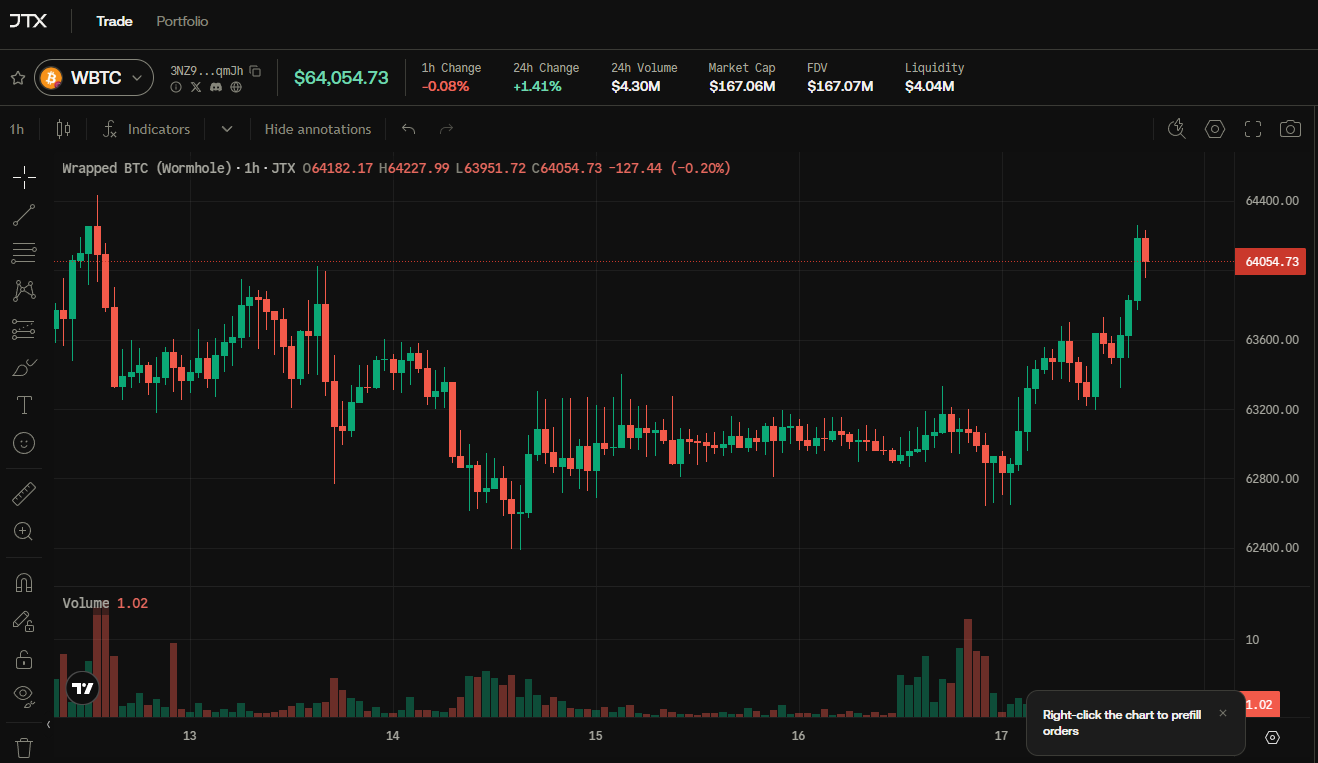Click the 24h Change +1.41% value
Image resolution: width=1318 pixels, height=763 pixels.
(x=537, y=86)
